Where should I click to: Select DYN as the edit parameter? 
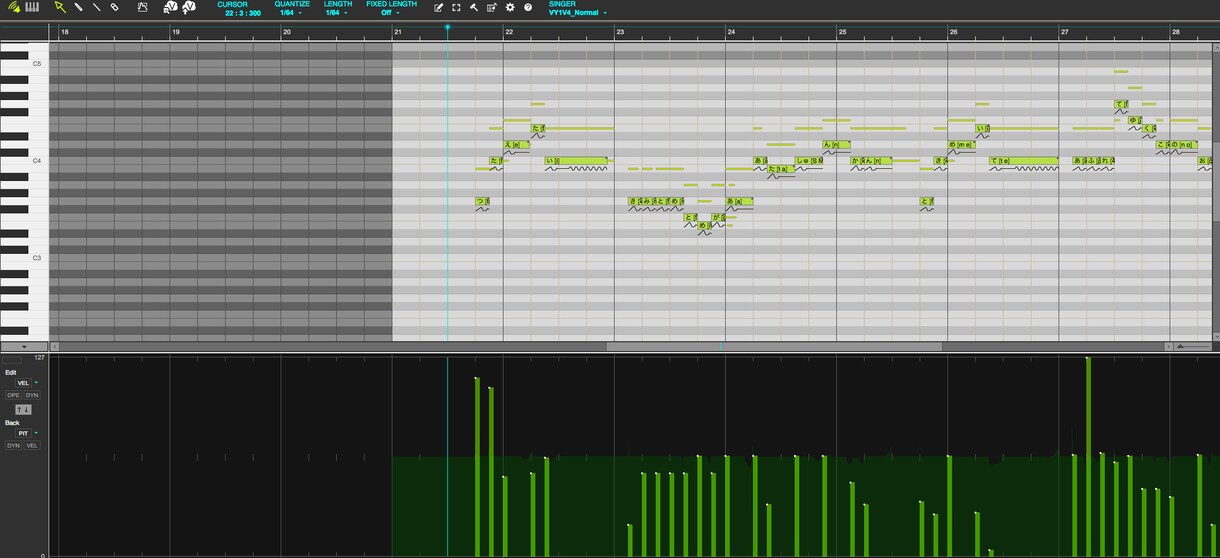pyautogui.click(x=32, y=395)
